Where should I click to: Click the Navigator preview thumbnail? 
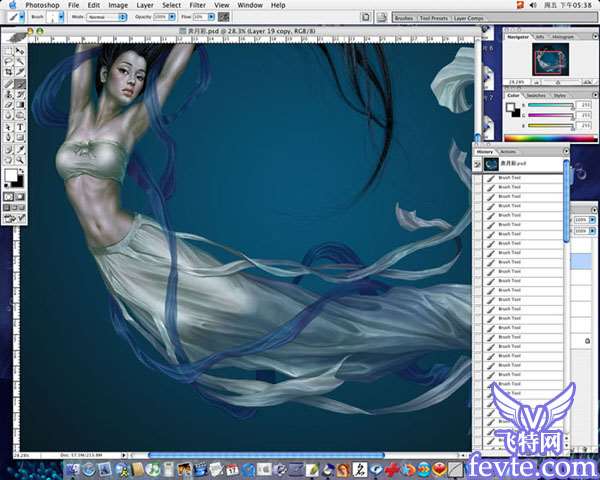[x=550, y=59]
